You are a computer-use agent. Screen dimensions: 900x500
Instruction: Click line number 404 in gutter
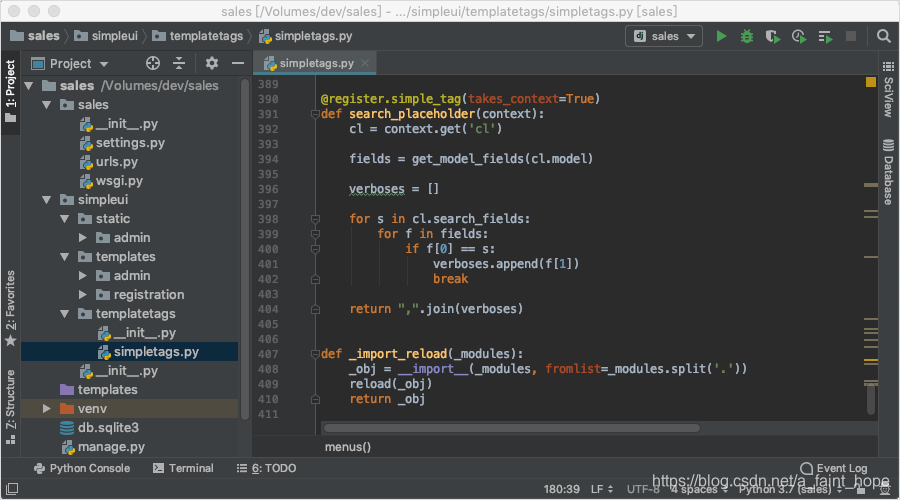point(268,309)
